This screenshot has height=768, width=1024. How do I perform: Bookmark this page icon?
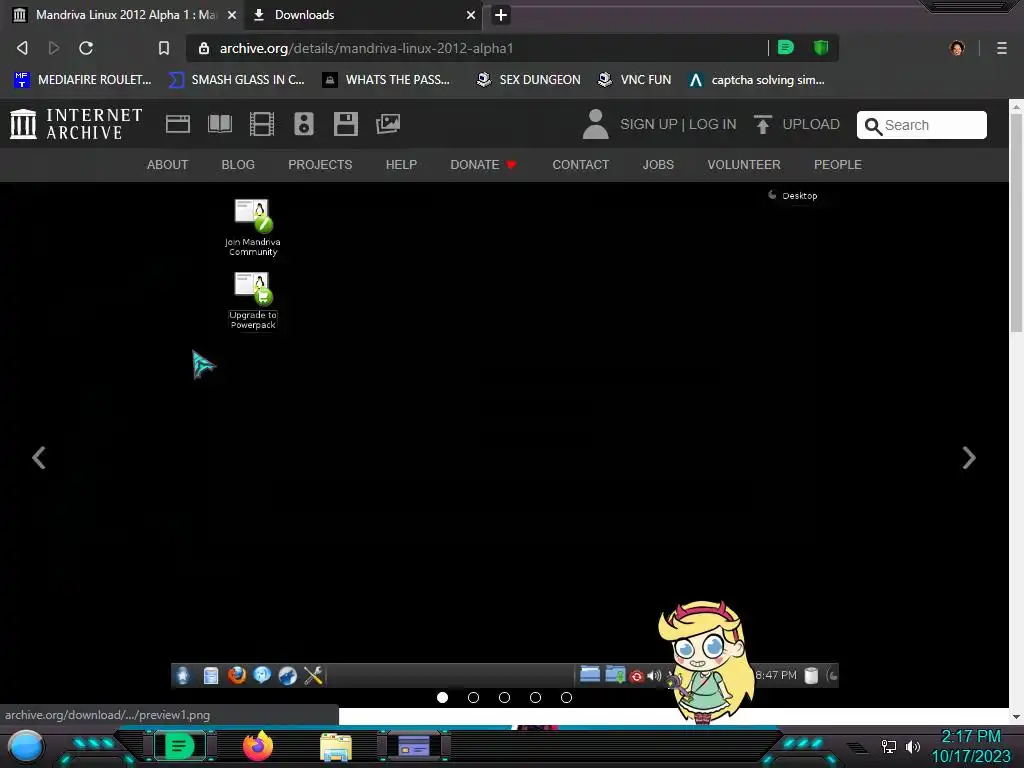pos(164,48)
